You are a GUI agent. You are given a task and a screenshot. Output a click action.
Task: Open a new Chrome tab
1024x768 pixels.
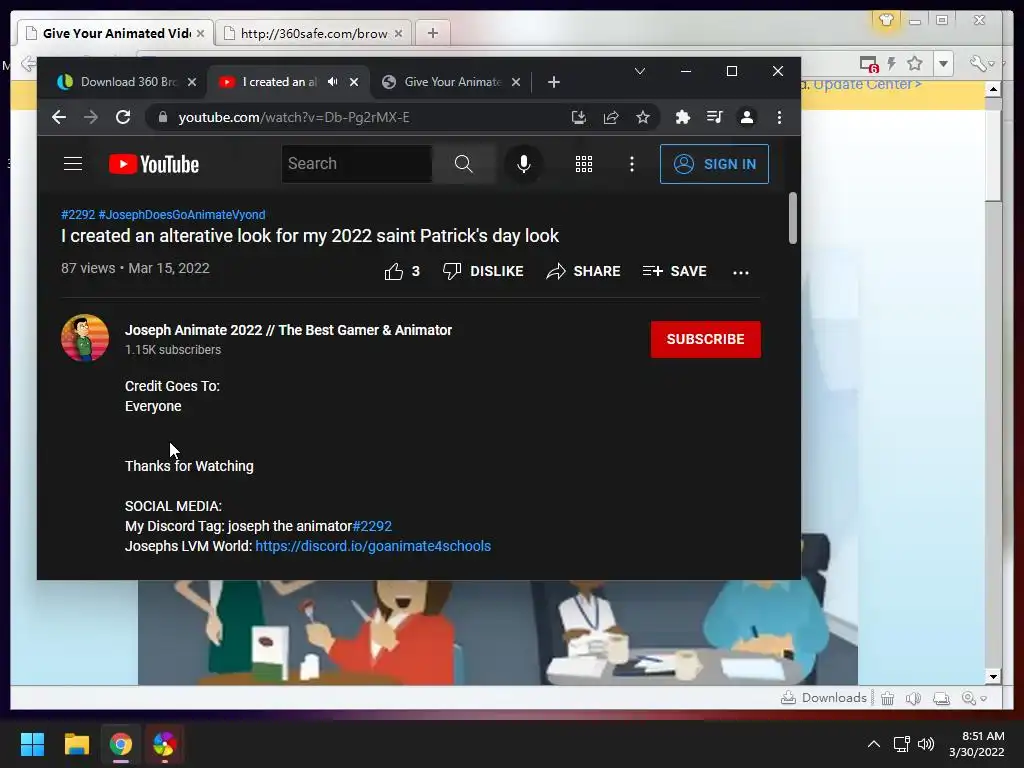pos(554,82)
